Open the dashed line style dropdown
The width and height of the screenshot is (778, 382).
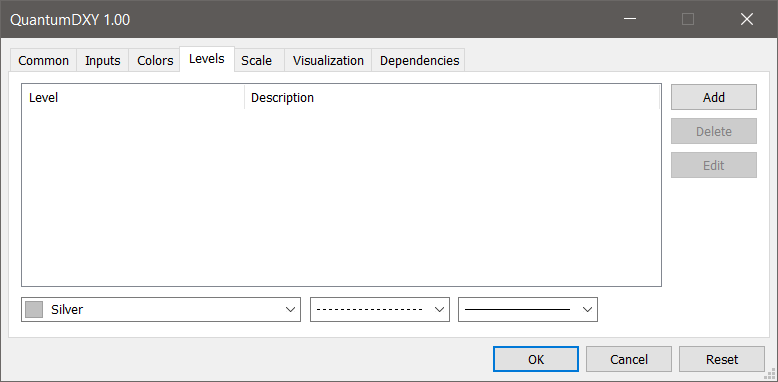[x=380, y=310]
